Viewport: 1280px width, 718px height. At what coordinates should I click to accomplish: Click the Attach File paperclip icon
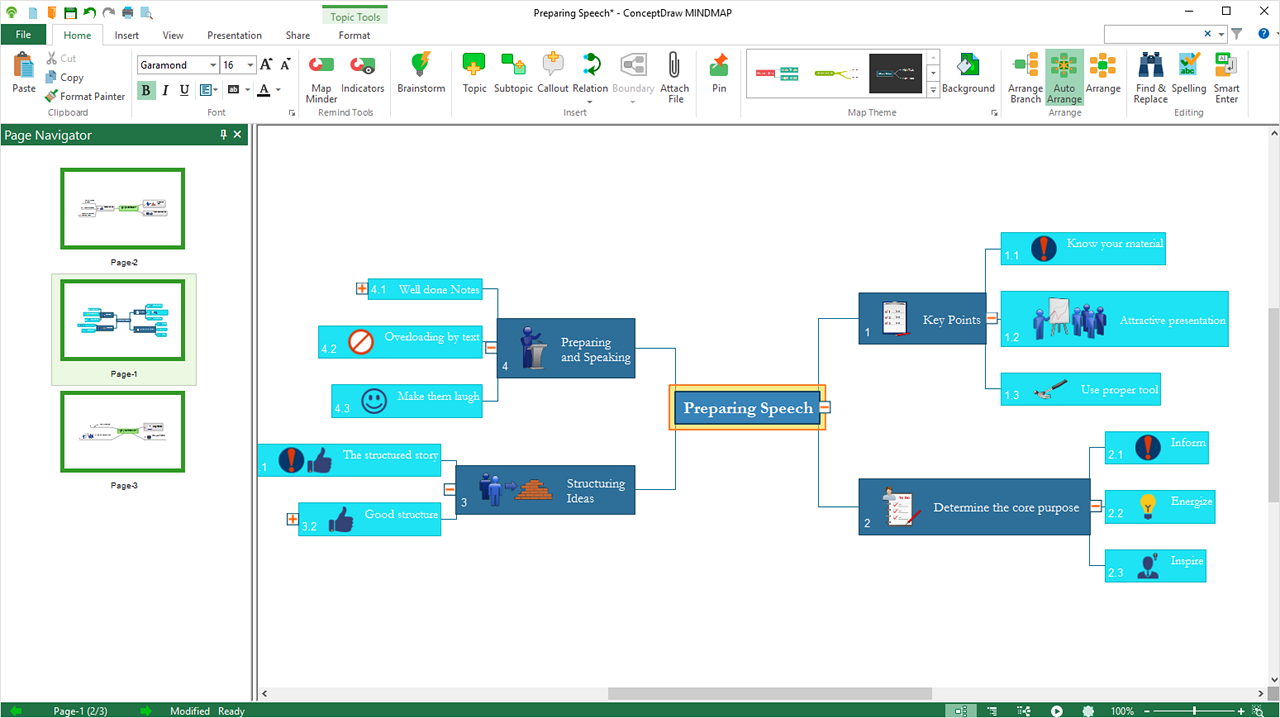tap(675, 74)
